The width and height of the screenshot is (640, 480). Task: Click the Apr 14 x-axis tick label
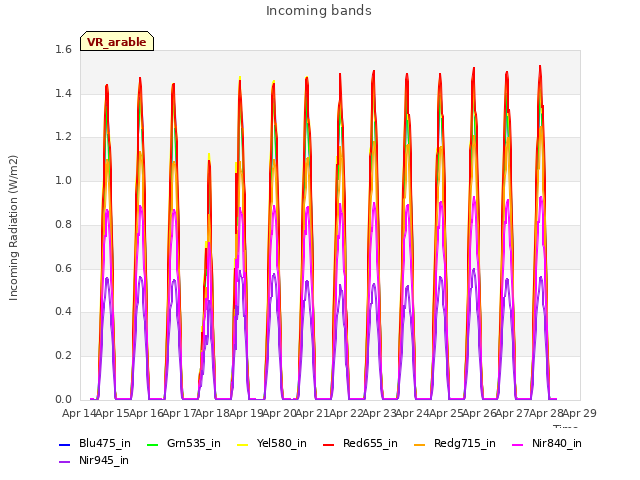79,413
